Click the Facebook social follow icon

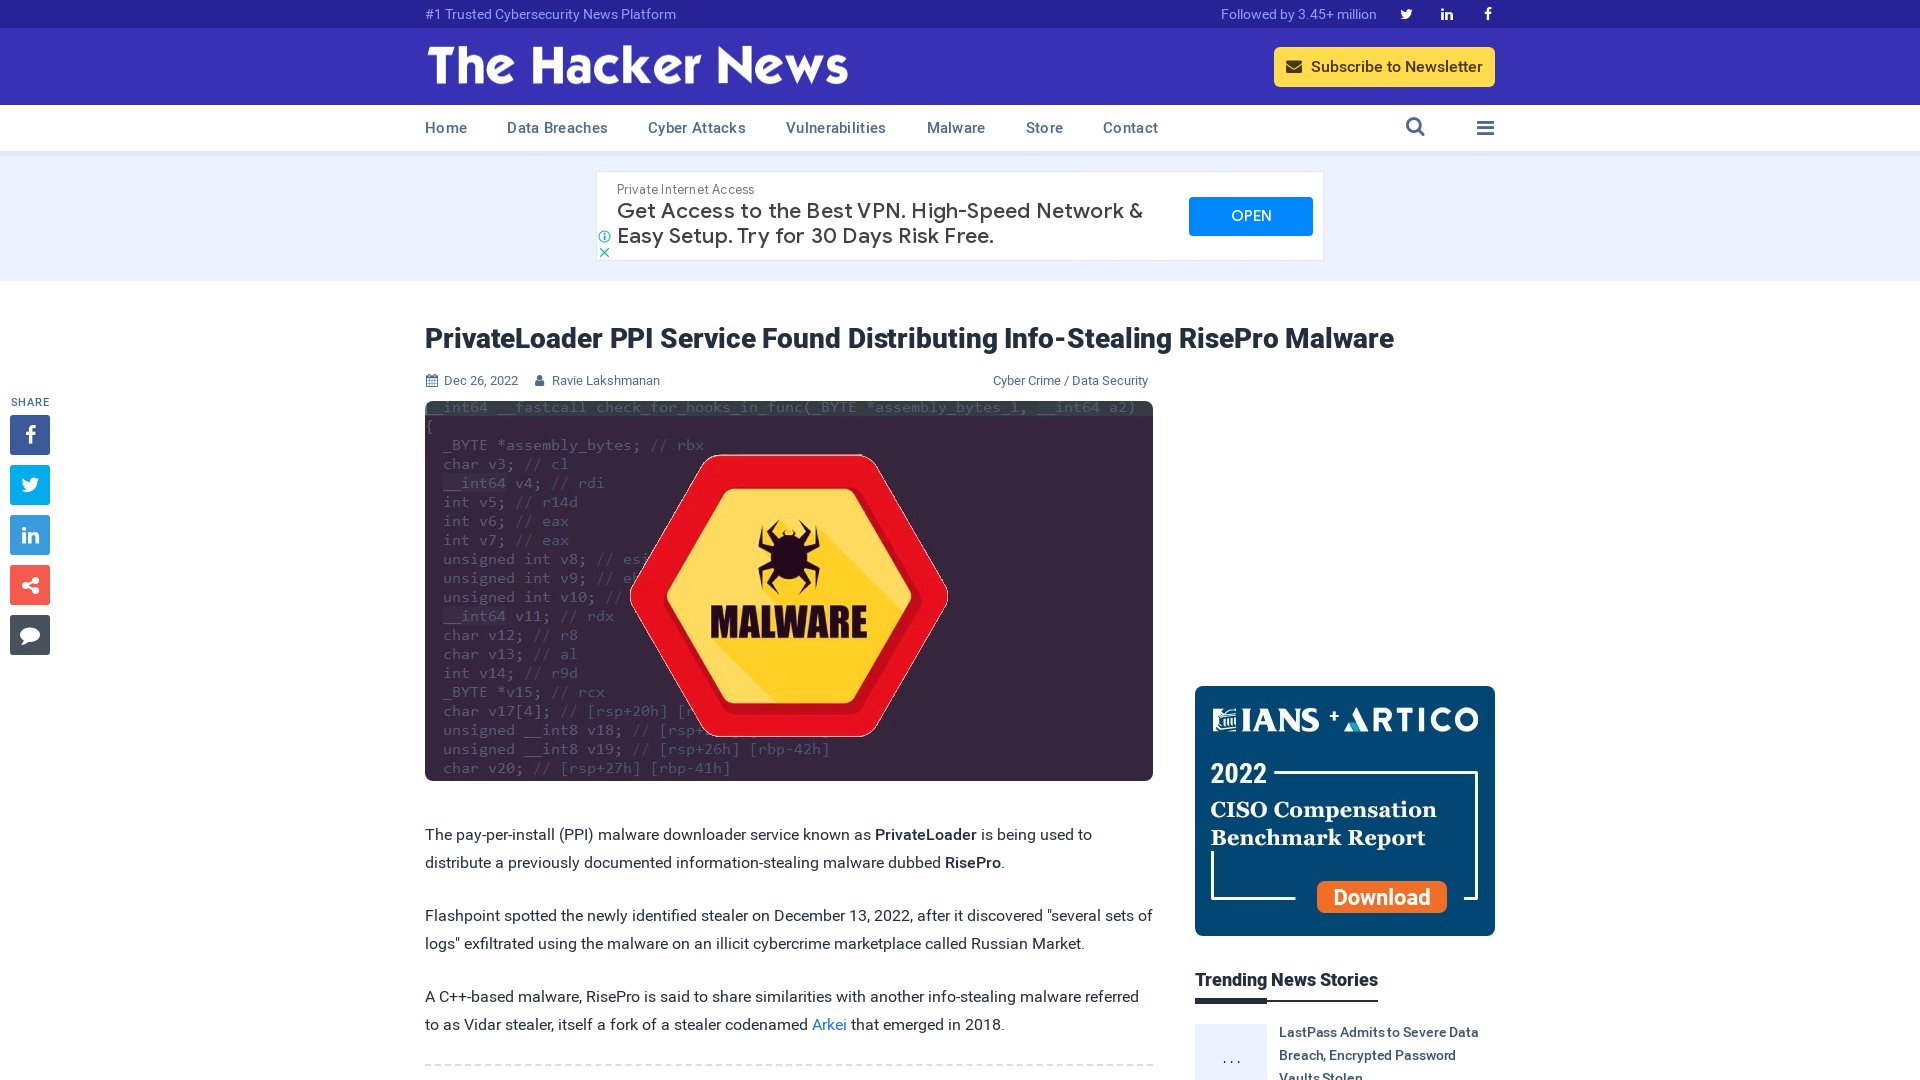coord(1487,13)
